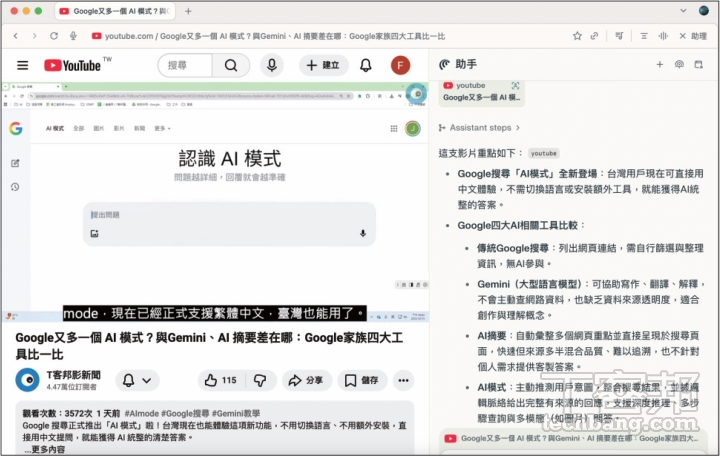Click the 分享 share button
Screen dimensions: 720x456
306,380
